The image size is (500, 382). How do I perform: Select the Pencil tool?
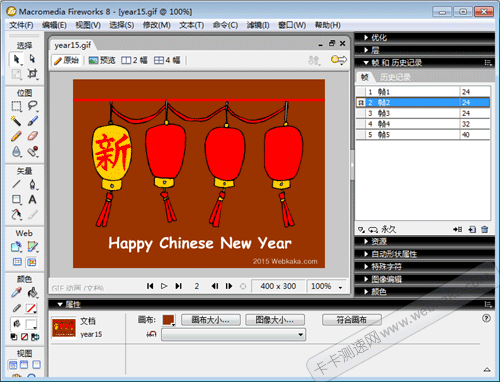(x=16, y=136)
